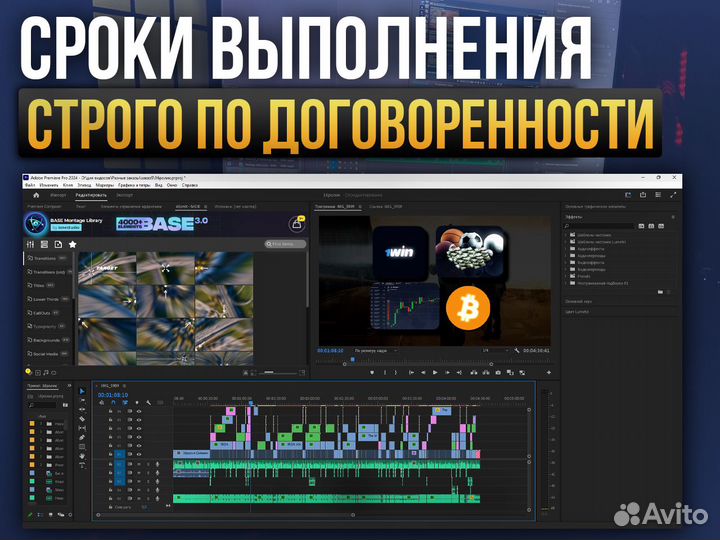This screenshot has height=540, width=720.
Task: Click Program monitor blue playhead marker
Action: pos(353,360)
